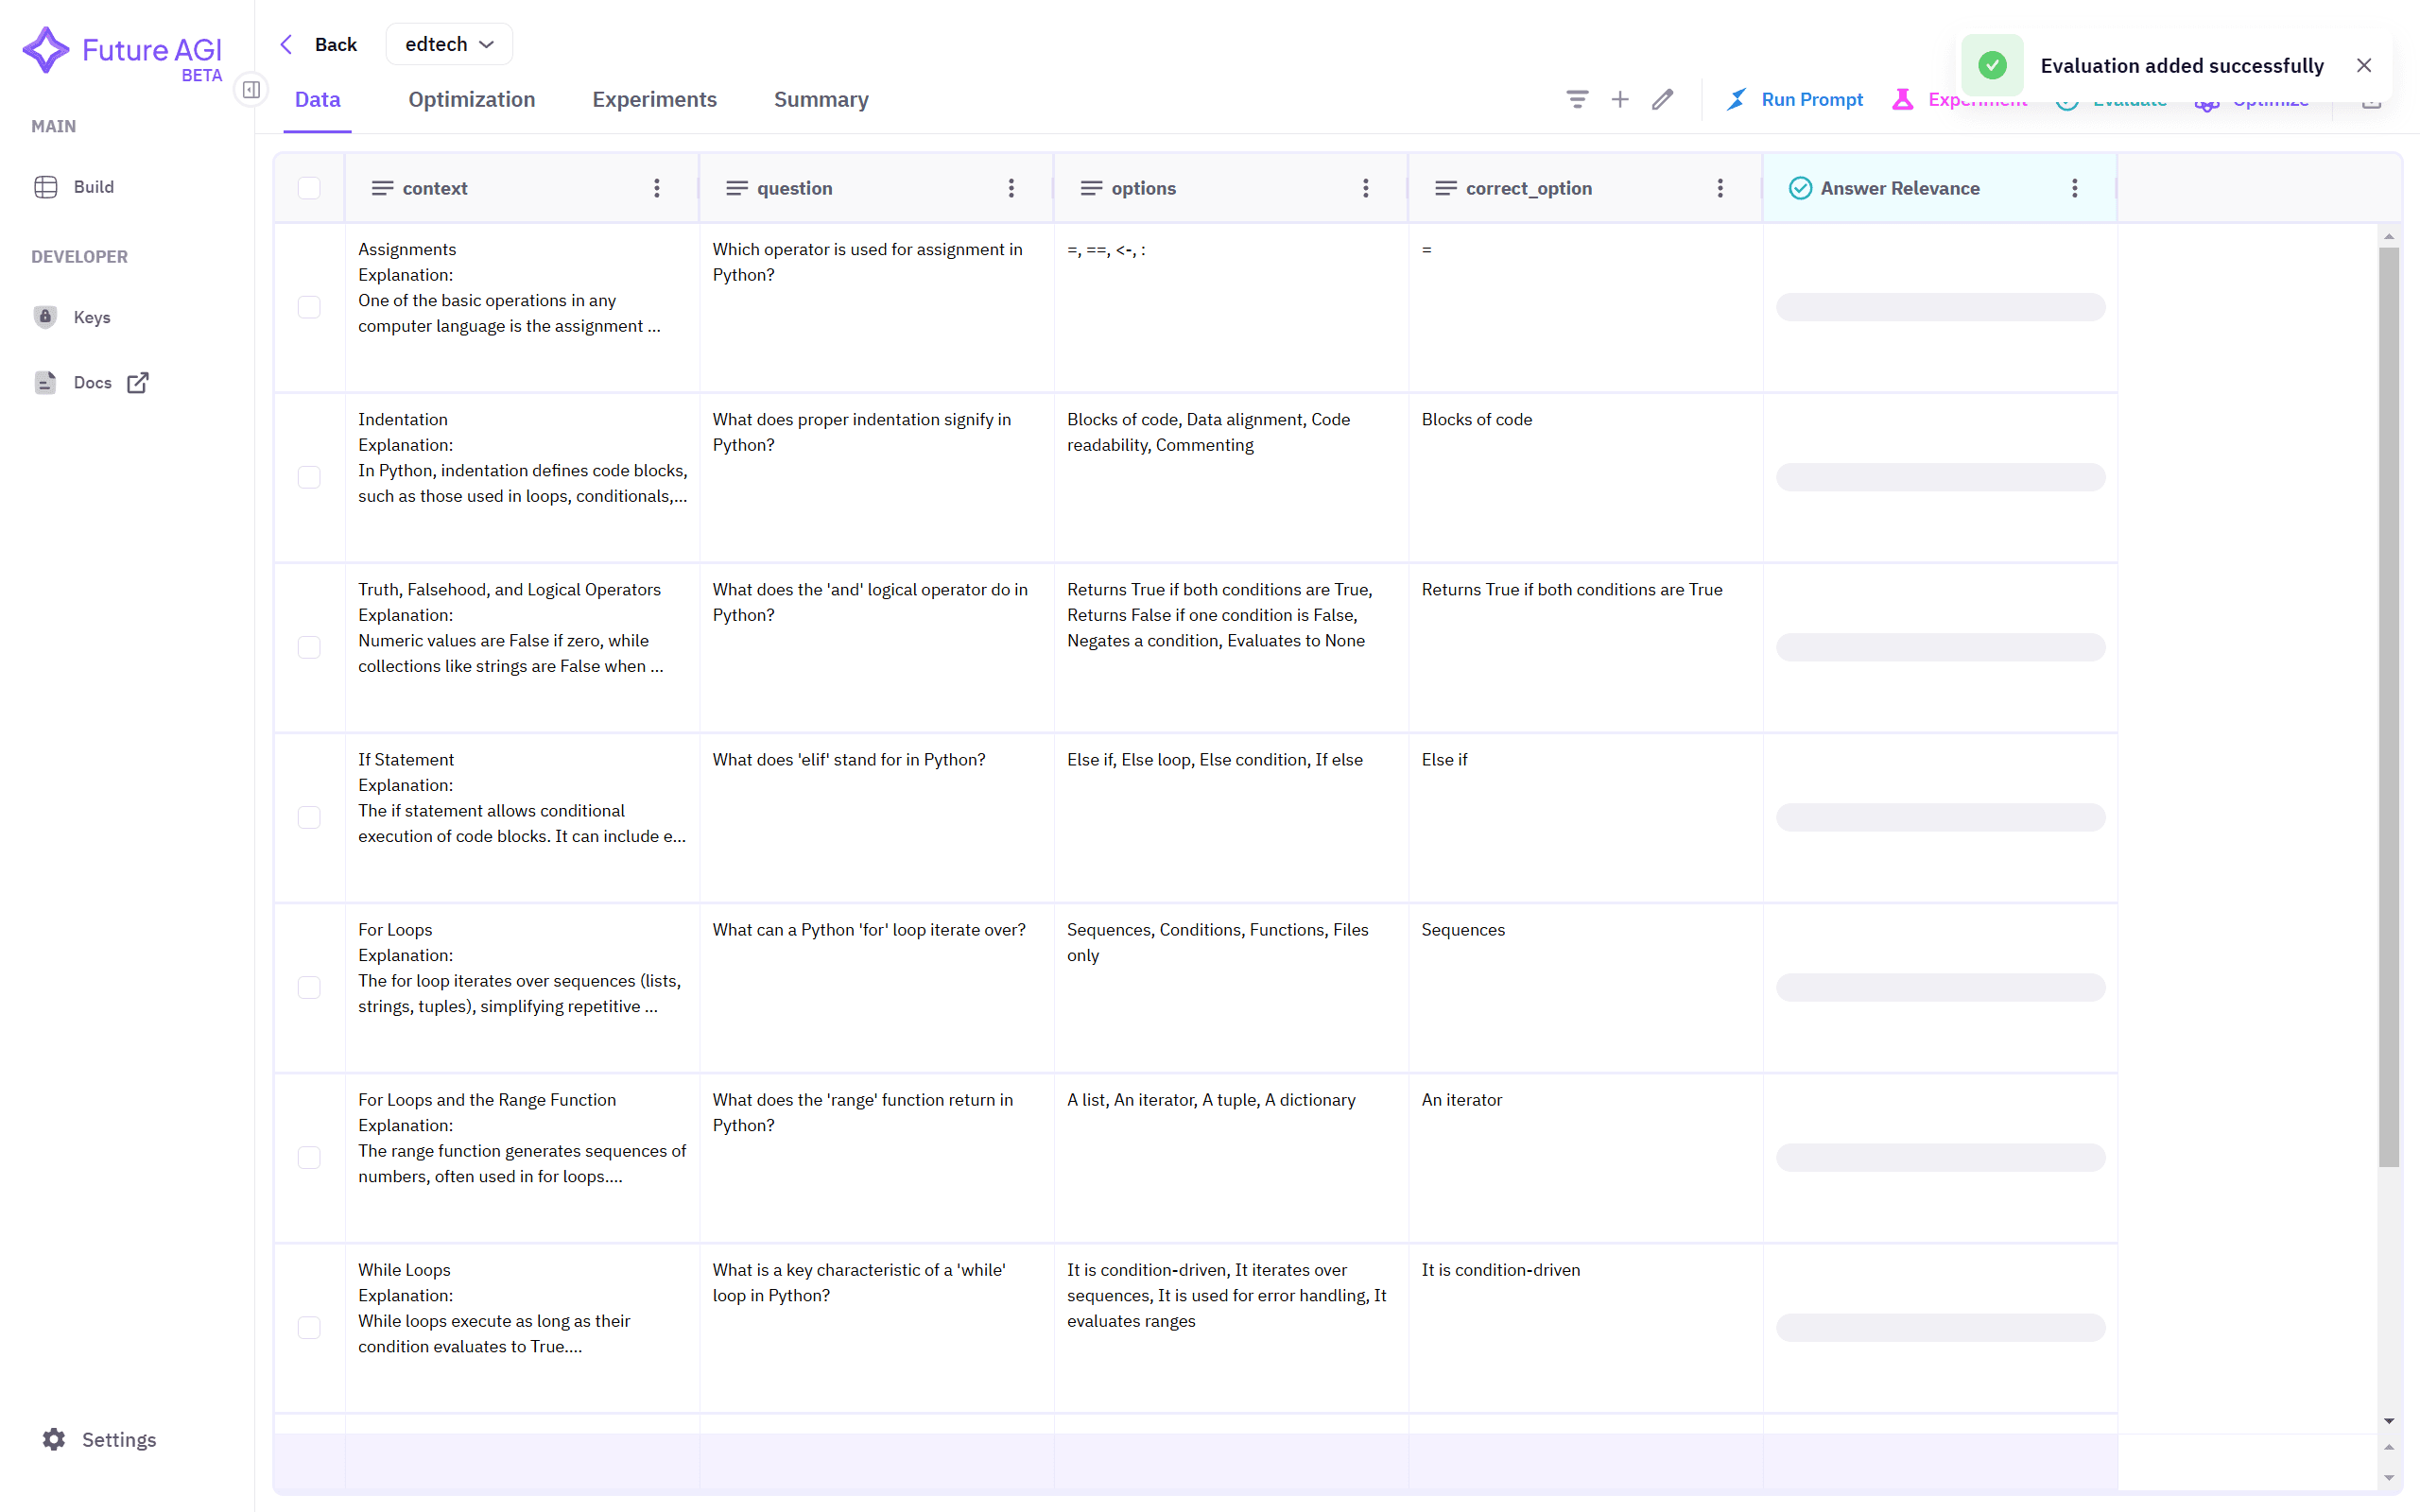The image size is (2420, 1512).
Task: Click the vertical scrollbar of the table
Action: pyautogui.click(x=2388, y=700)
